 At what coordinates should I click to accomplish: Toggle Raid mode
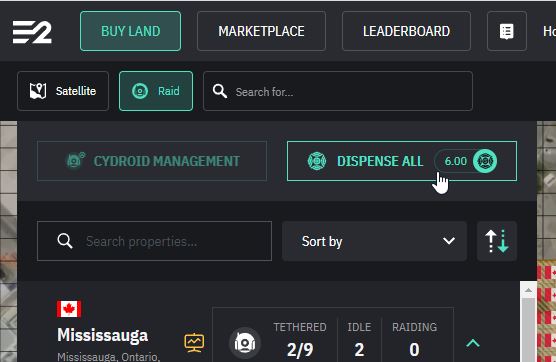click(156, 91)
